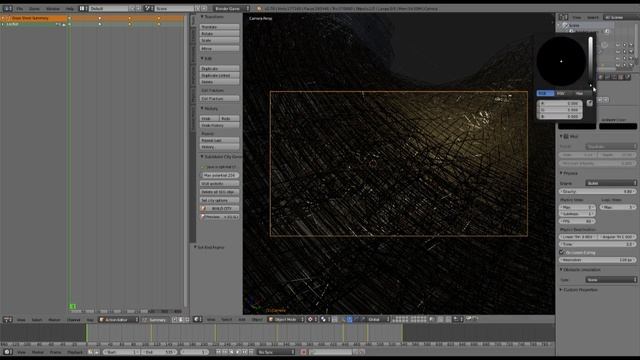Open the obstacle simulation Type dropdown

(611, 280)
